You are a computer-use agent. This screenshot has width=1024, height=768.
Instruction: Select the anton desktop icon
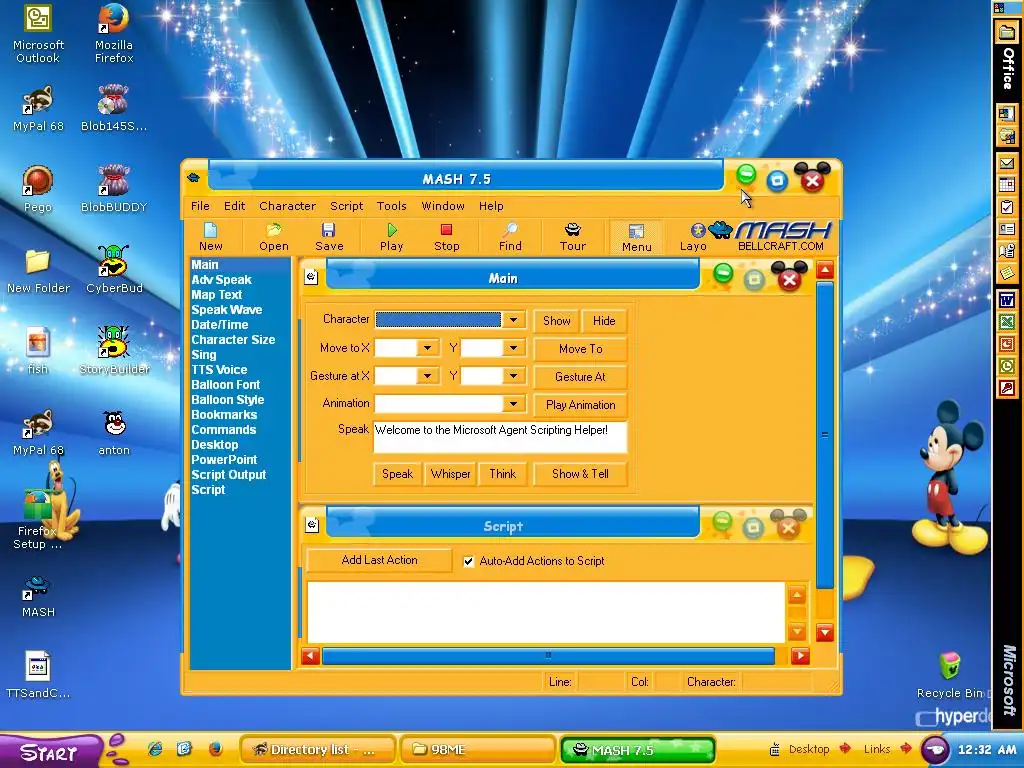coord(114,432)
